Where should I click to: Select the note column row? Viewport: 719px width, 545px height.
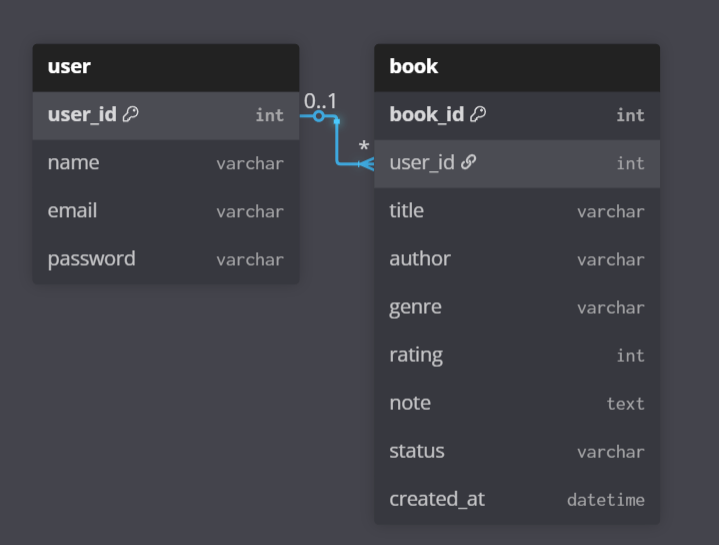pyautogui.click(x=517, y=404)
